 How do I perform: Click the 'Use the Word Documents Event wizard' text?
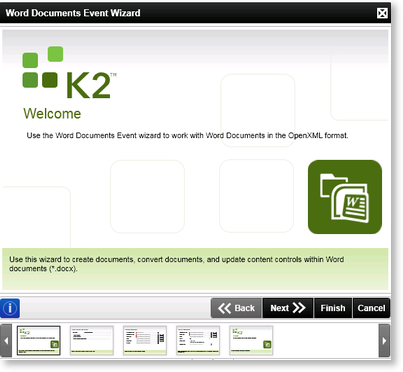point(187,136)
